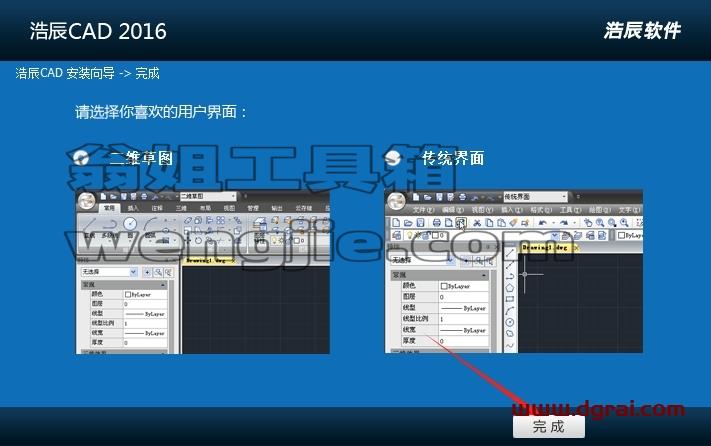
Task: Click the round application logo in the 二维草图 preview
Action: (87, 200)
